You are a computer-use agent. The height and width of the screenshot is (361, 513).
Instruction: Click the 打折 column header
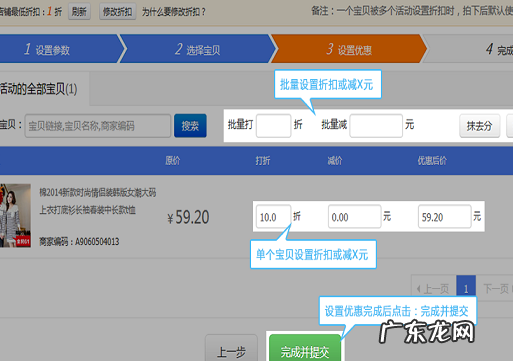(263, 161)
